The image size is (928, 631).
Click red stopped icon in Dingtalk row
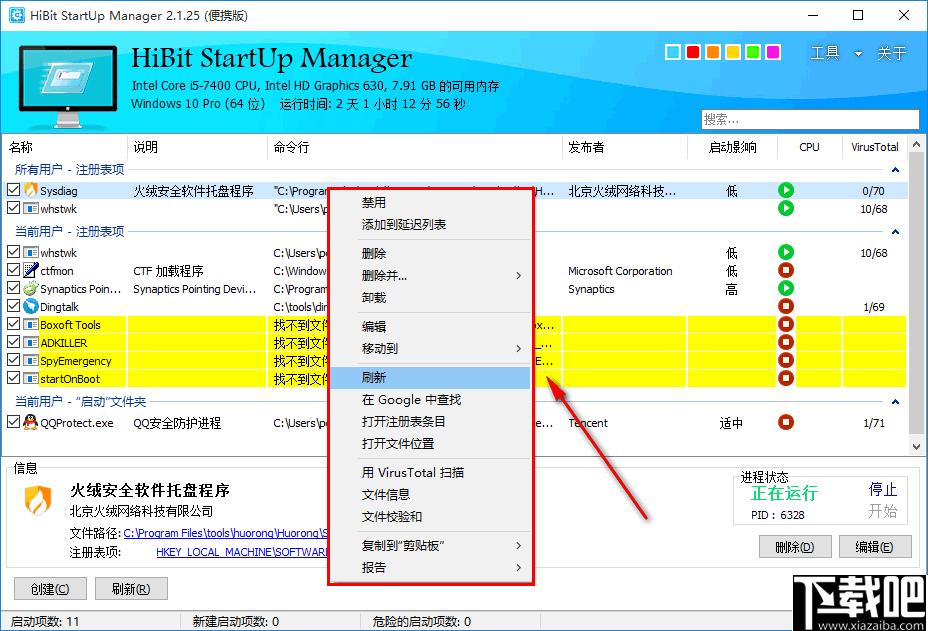pyautogui.click(x=785, y=307)
